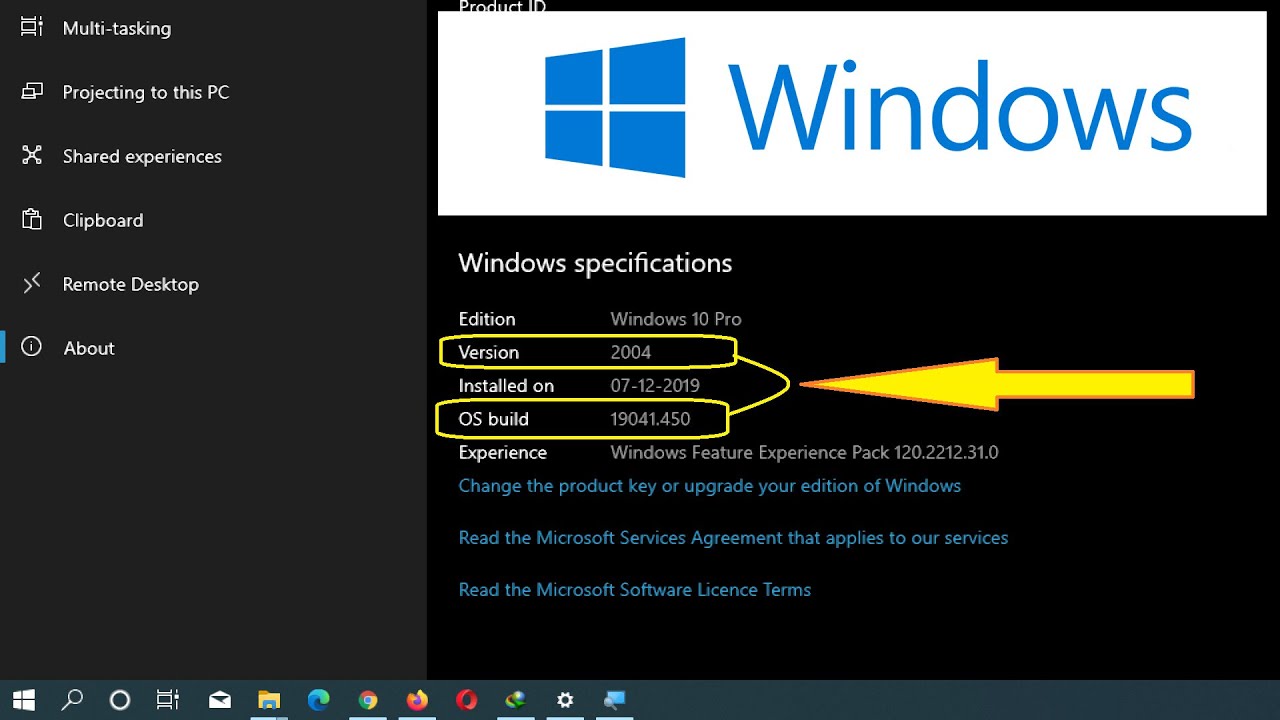The width and height of the screenshot is (1280, 720).
Task: Open Internet Download Manager taskbar icon
Action: click(516, 700)
